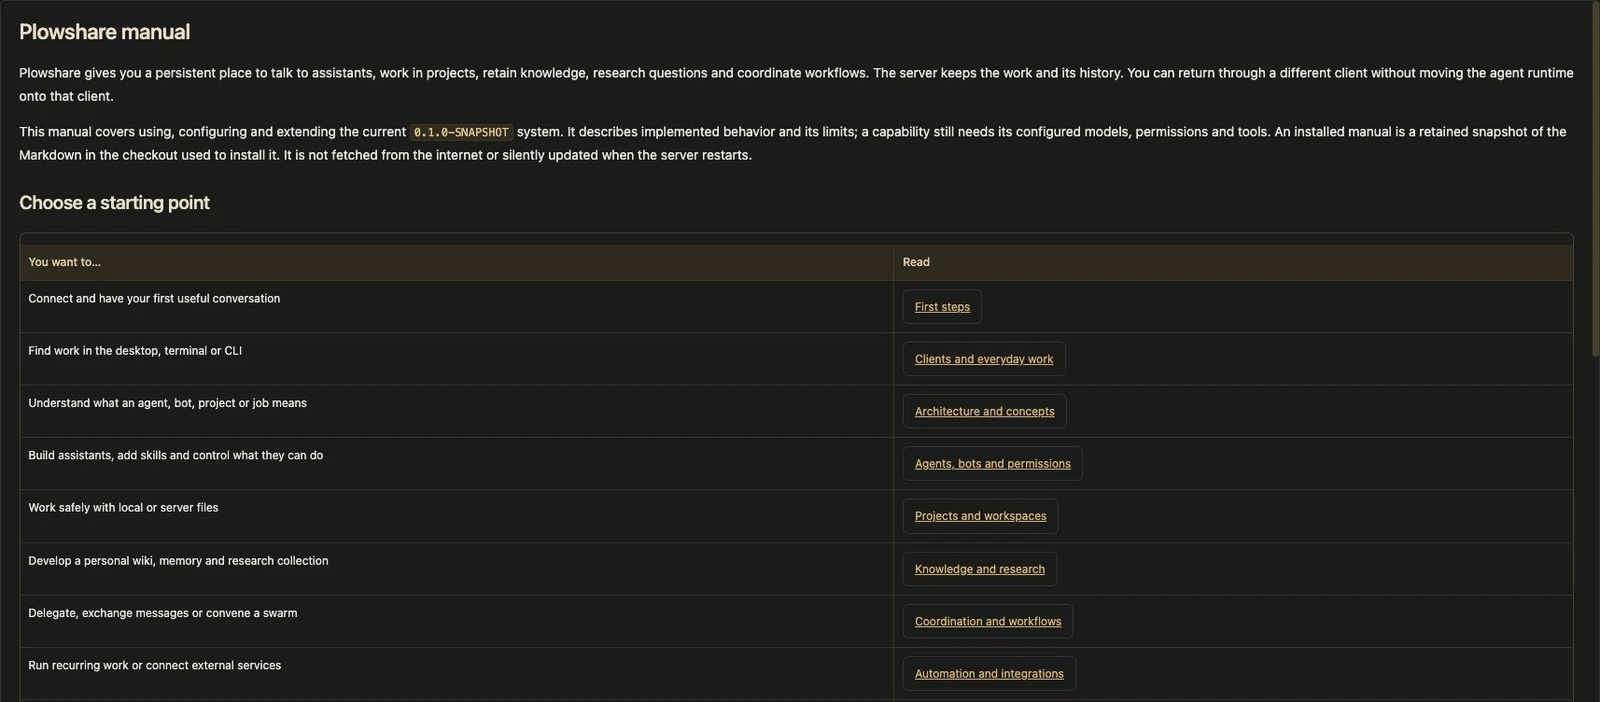1600x702 pixels.
Task: Follow Coordination and workflows link
Action: pos(988,621)
